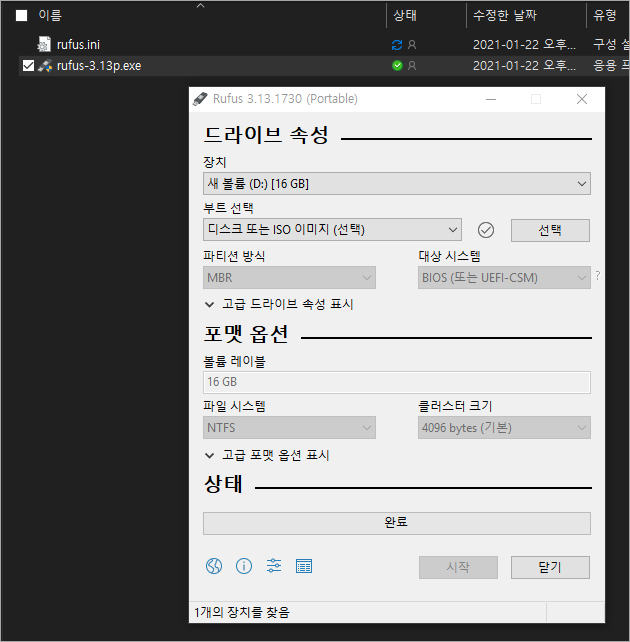
Task: Expand 고급 드라이브 속성 표시 section
Action: (x=279, y=304)
